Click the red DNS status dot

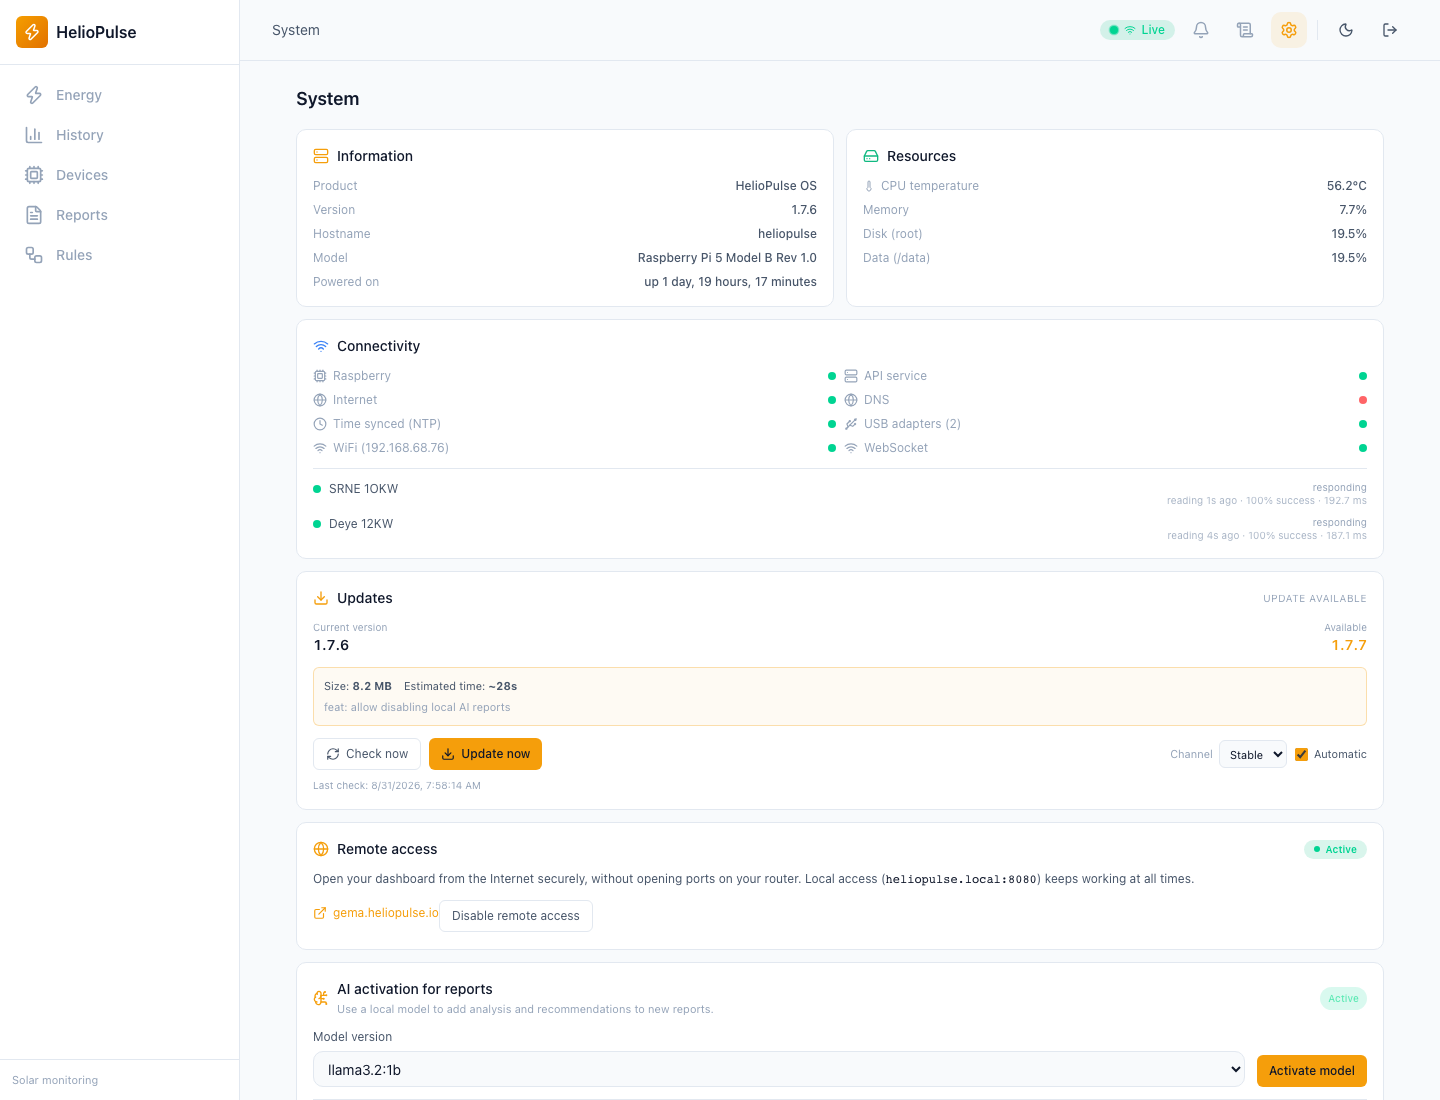coord(1363,400)
